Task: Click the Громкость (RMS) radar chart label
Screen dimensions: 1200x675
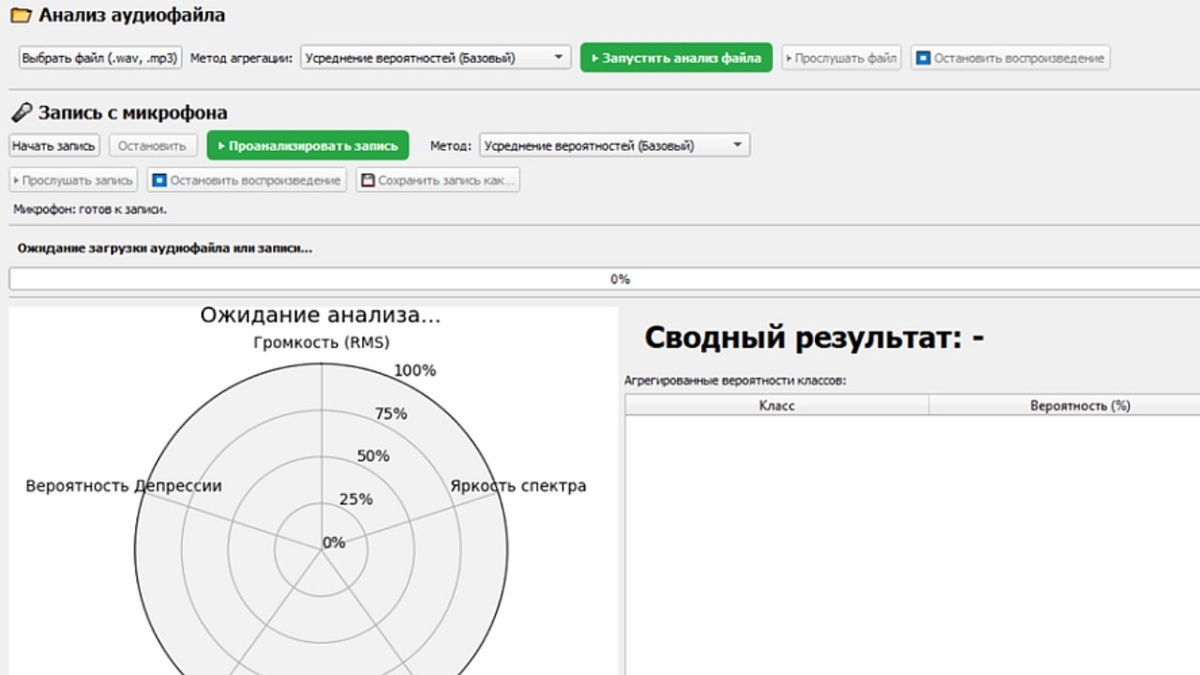Action: [x=321, y=343]
